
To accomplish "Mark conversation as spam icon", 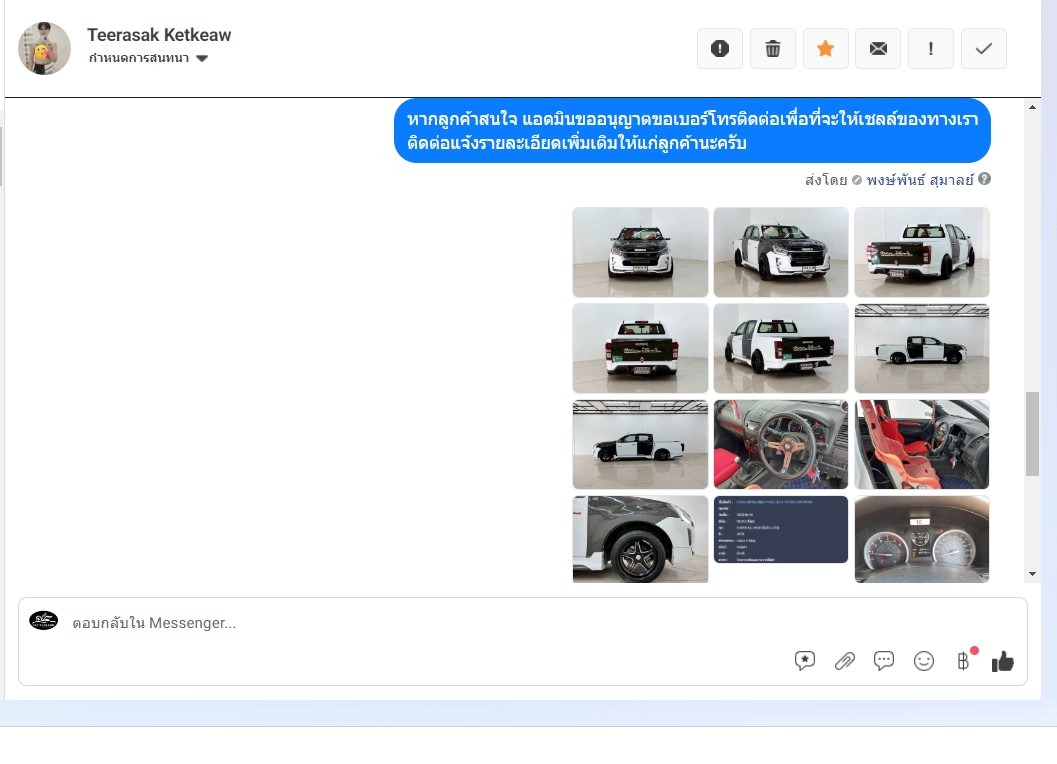I will [x=719, y=49].
